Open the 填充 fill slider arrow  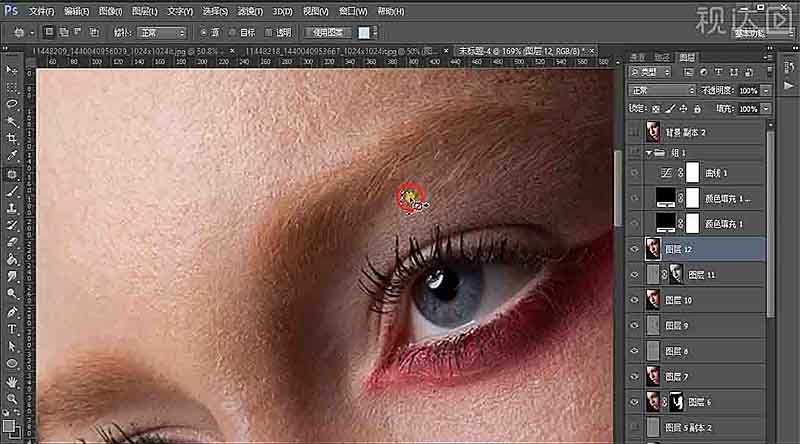[x=765, y=109]
